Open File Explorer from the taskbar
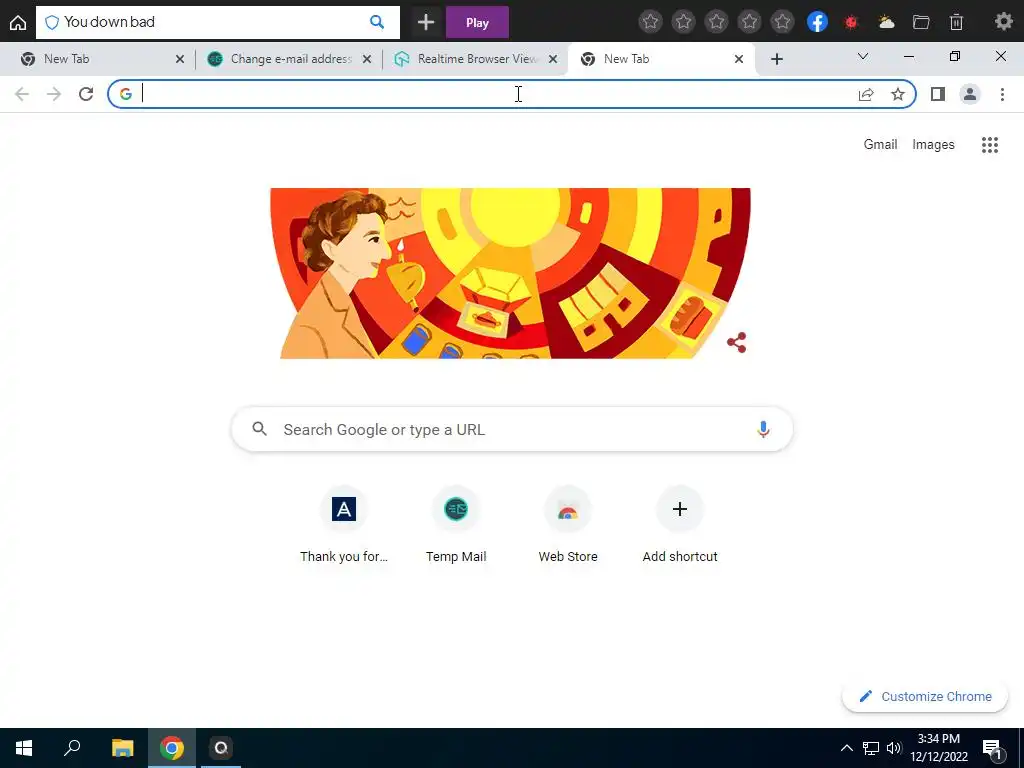The image size is (1024, 768). point(122,748)
